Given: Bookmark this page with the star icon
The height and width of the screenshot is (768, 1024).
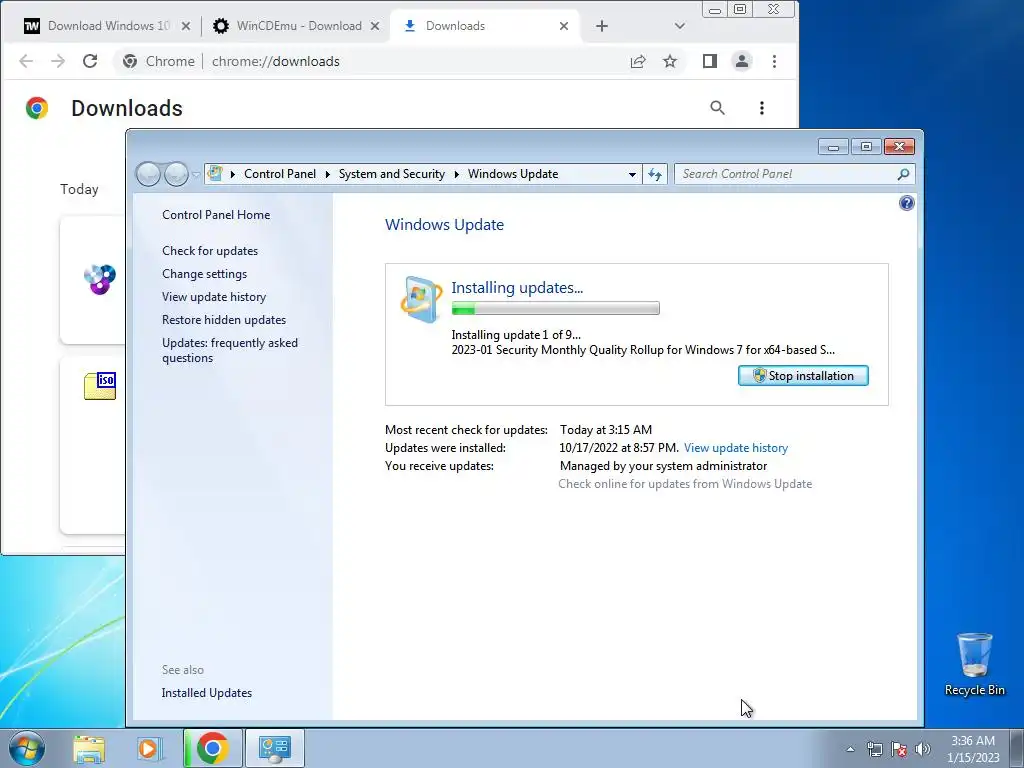Looking at the screenshot, I should pyautogui.click(x=669, y=61).
